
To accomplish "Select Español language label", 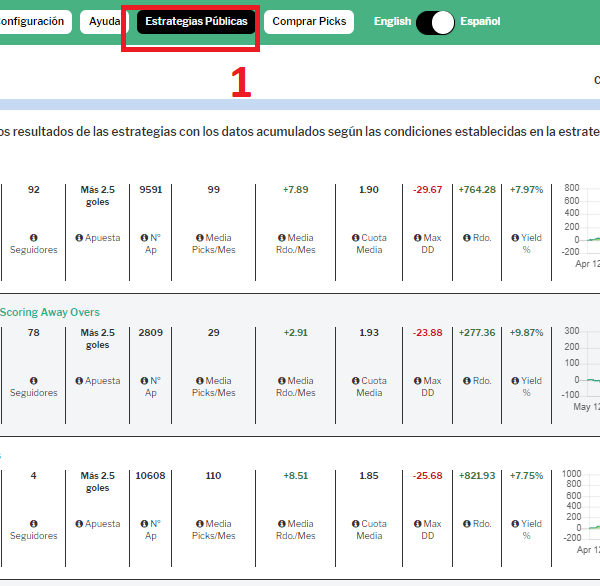I will coord(480,21).
